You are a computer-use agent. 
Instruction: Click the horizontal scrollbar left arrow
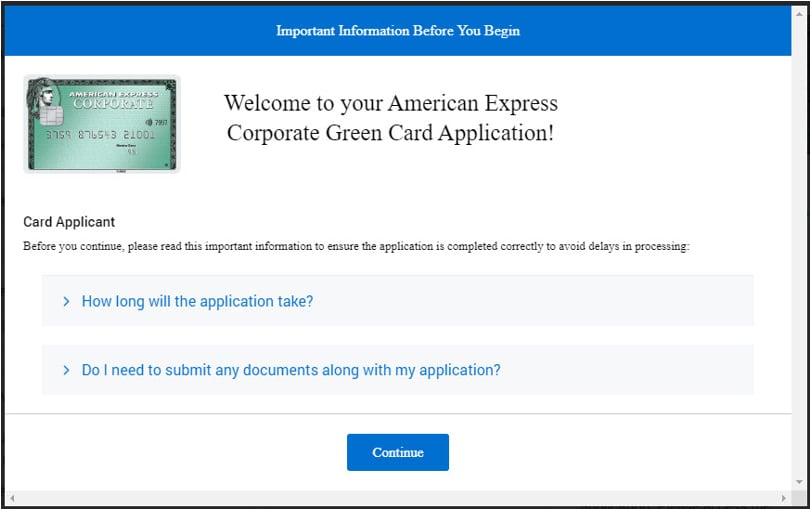coord(12,499)
